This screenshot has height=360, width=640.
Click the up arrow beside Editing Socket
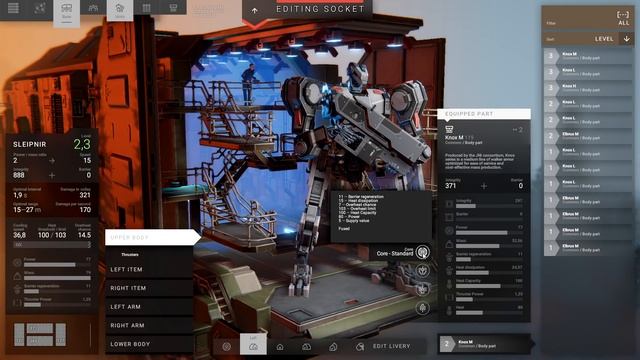pyautogui.click(x=255, y=11)
